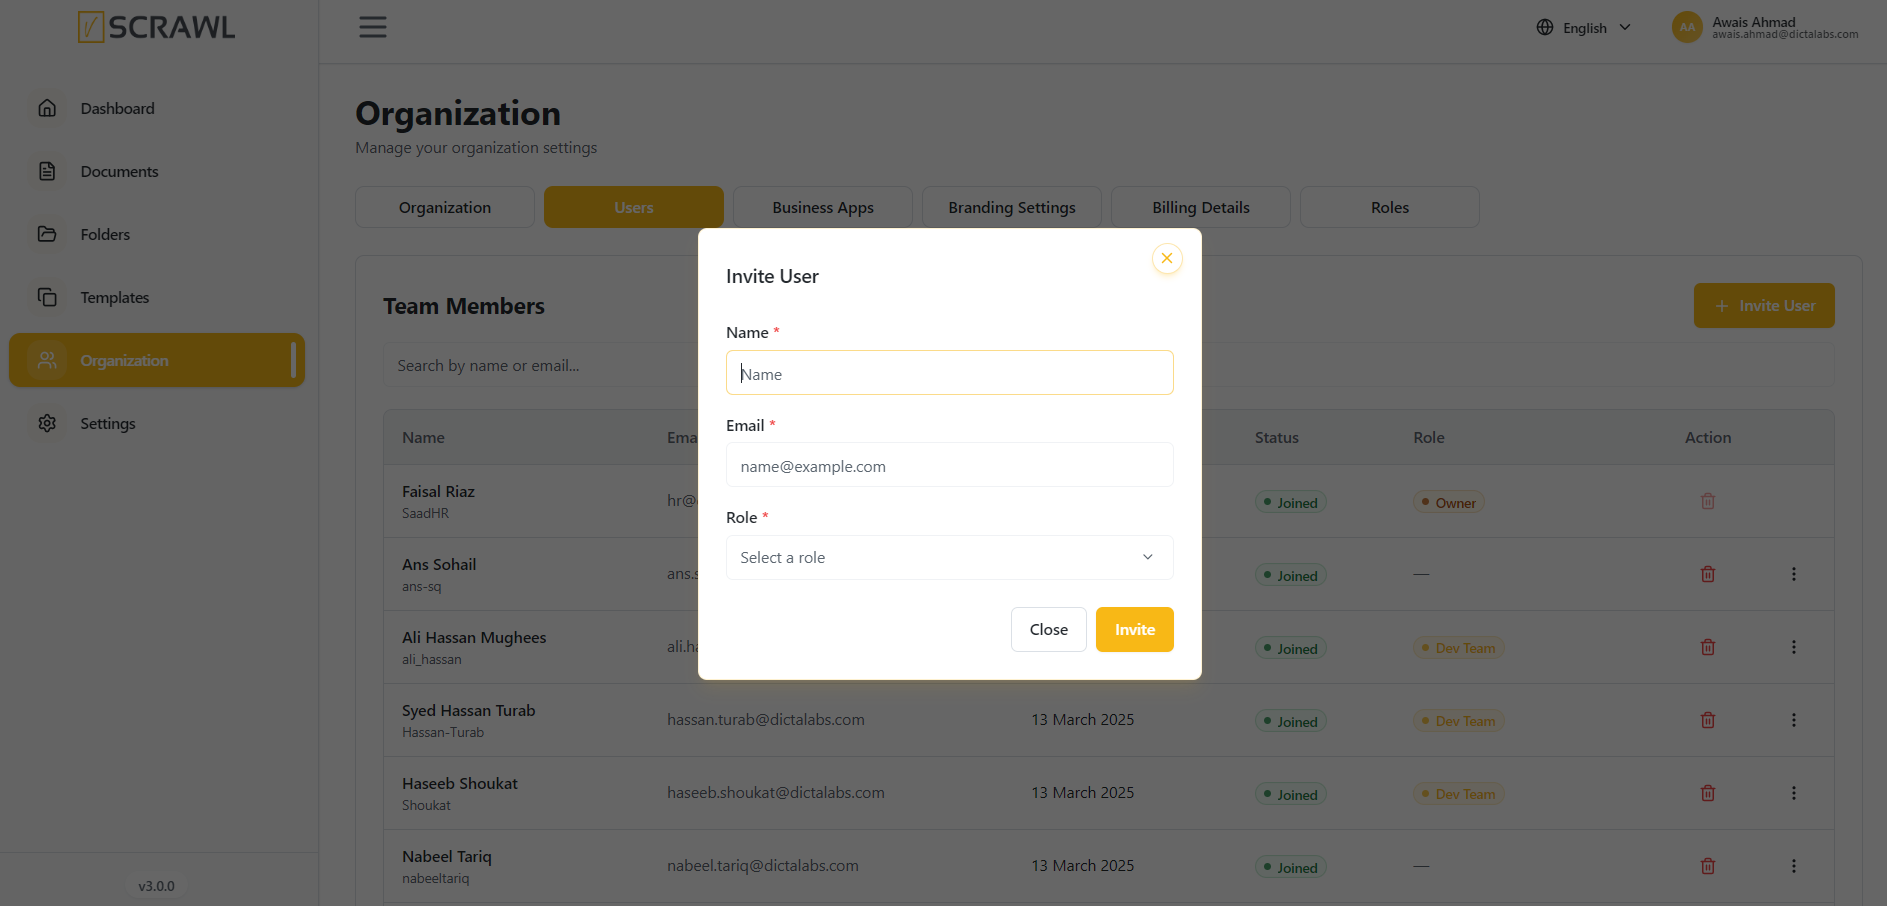1887x906 pixels.
Task: Open the Roles tab
Action: (1390, 207)
